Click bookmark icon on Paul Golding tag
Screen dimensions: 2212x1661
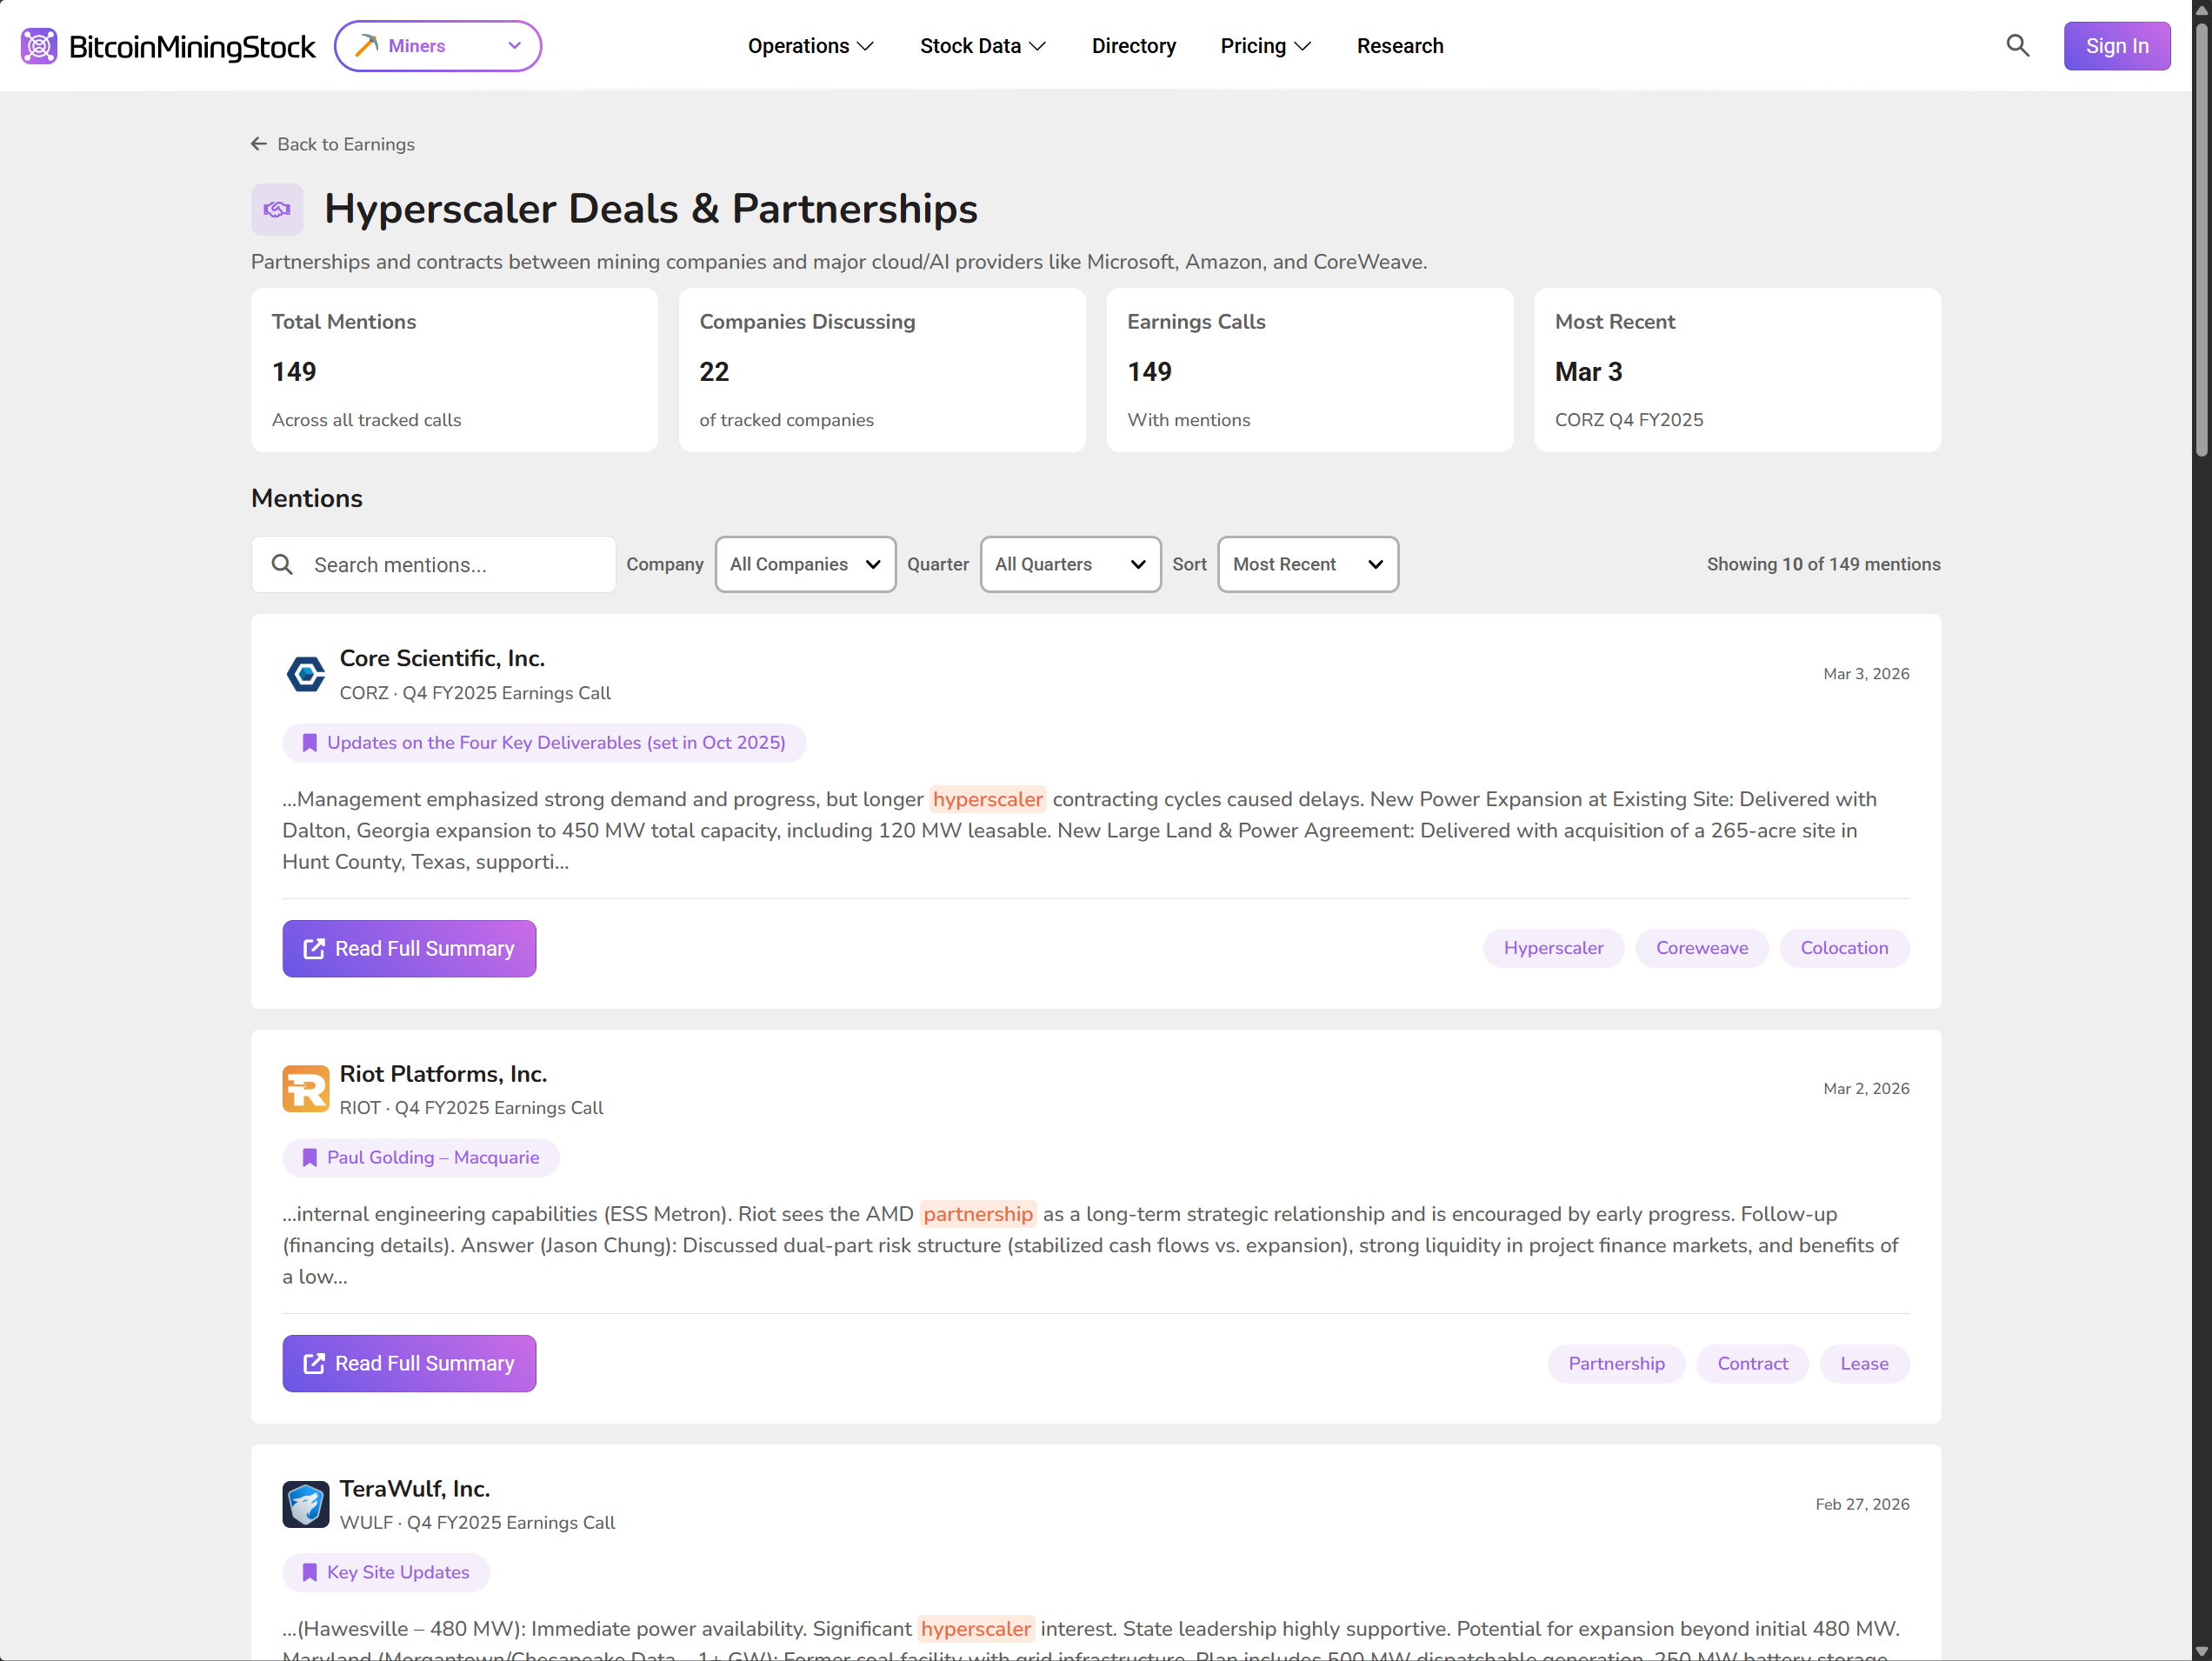(x=310, y=1158)
